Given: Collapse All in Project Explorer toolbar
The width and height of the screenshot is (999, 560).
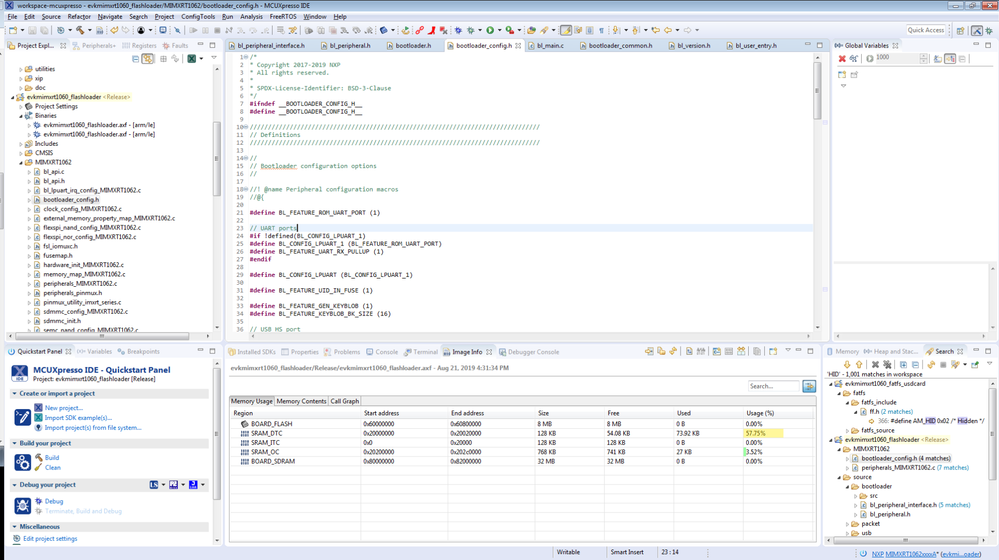Looking at the screenshot, I should (135, 59).
